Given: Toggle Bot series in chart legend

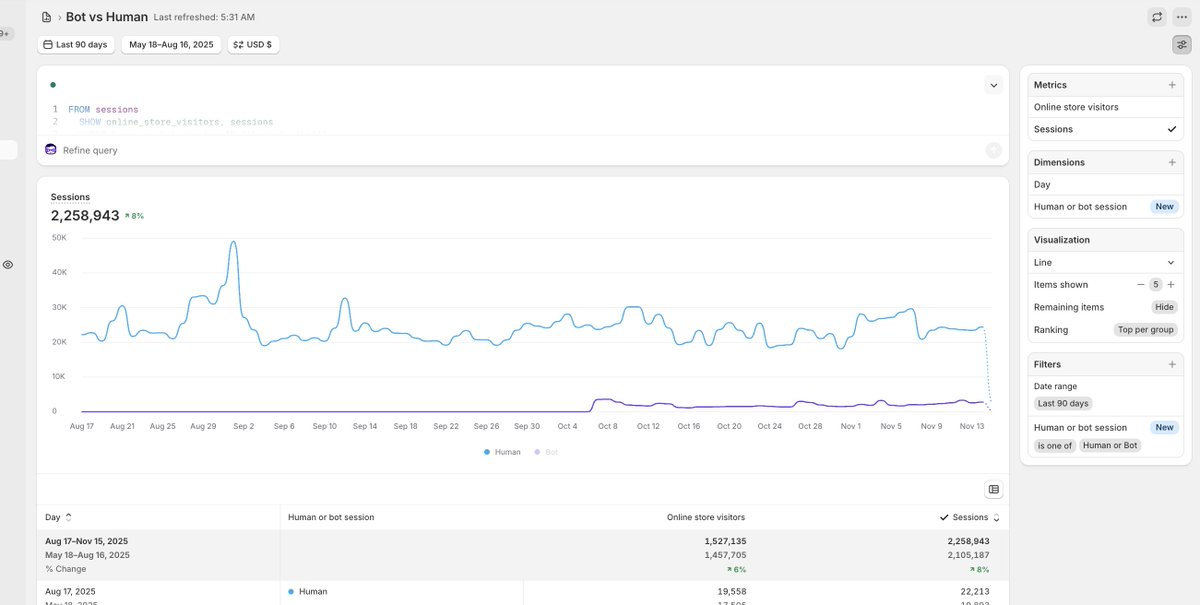Looking at the screenshot, I should pos(546,452).
